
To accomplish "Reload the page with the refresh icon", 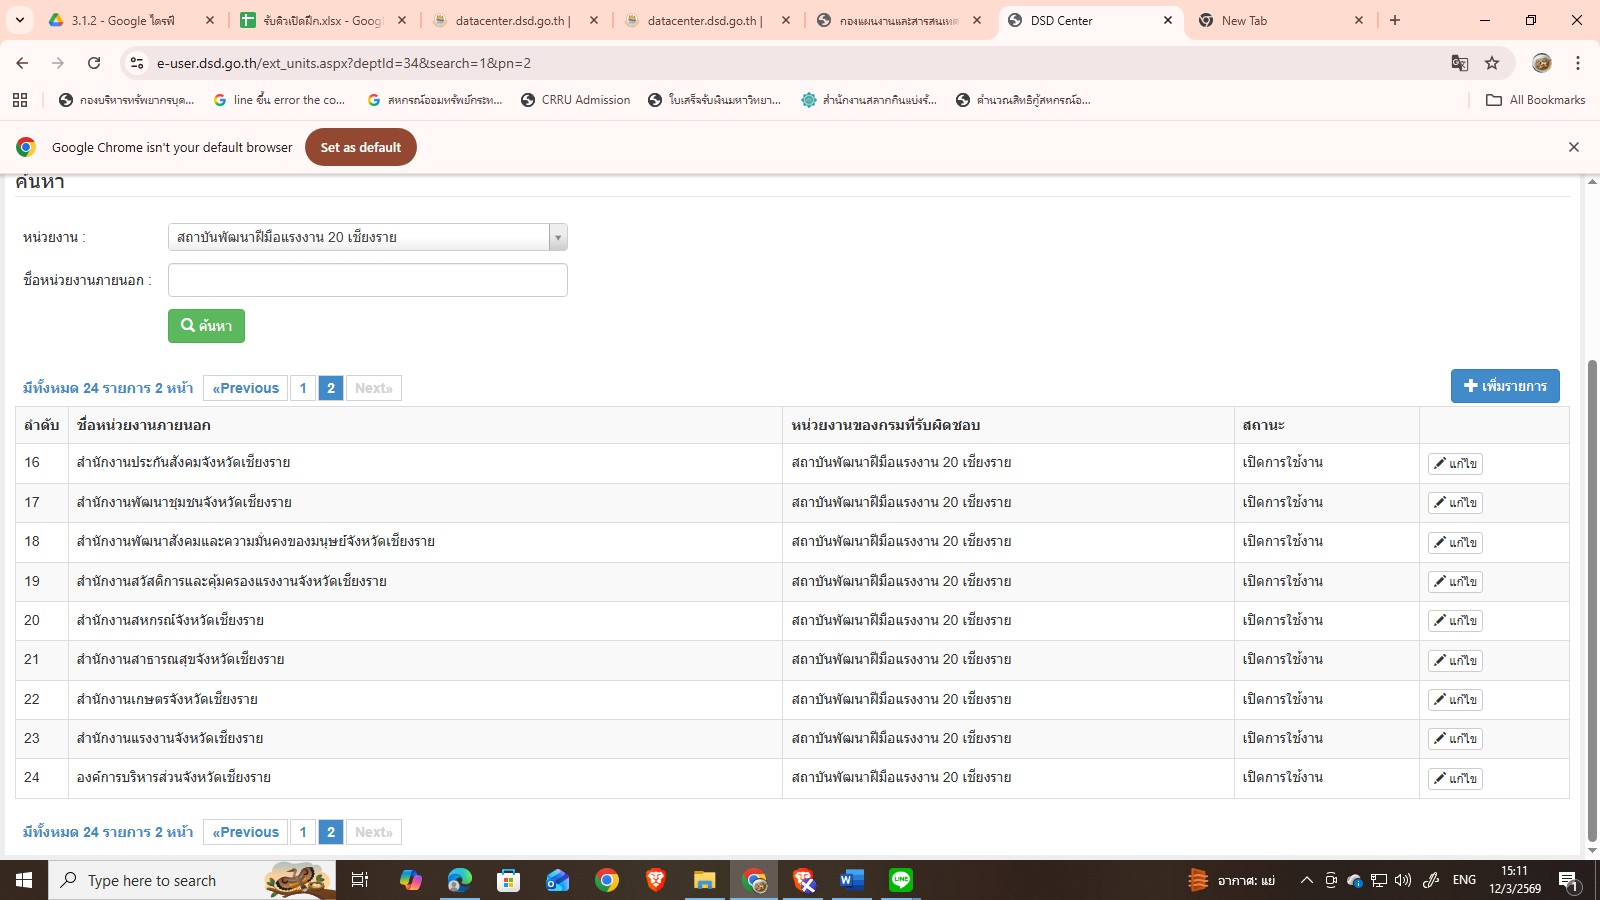I will tap(94, 63).
